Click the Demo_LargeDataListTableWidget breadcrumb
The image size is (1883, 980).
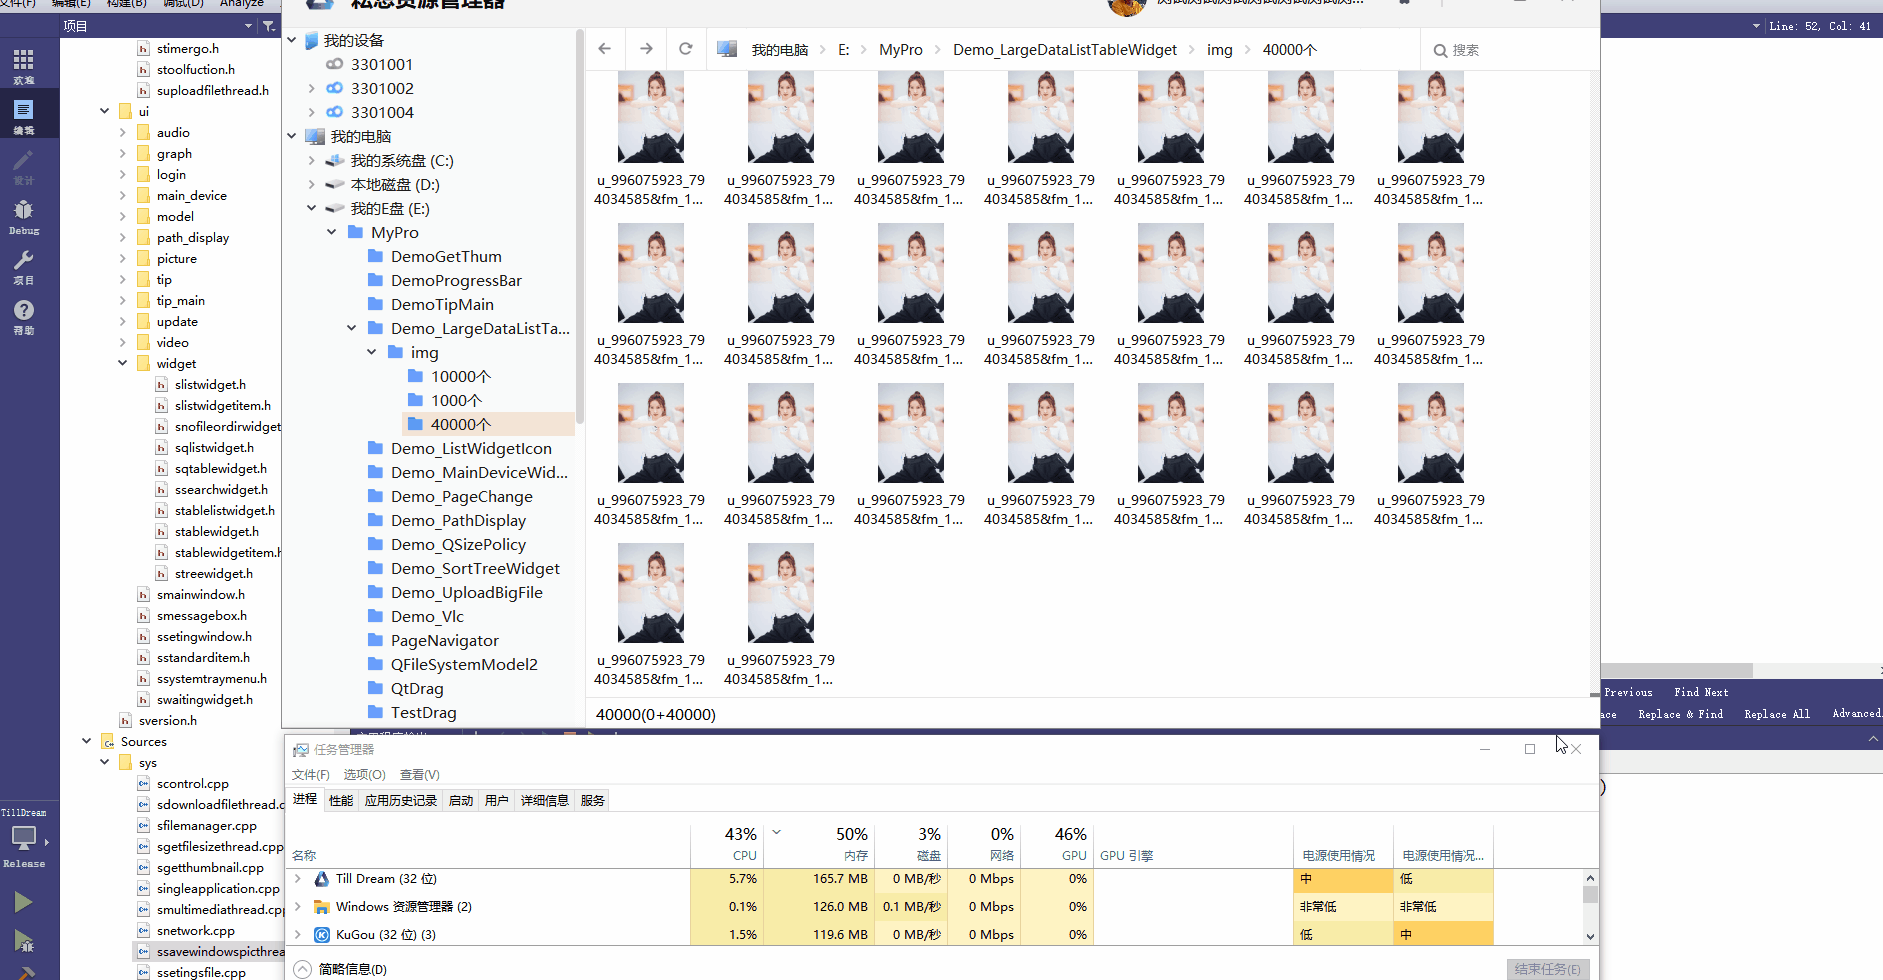click(1064, 50)
